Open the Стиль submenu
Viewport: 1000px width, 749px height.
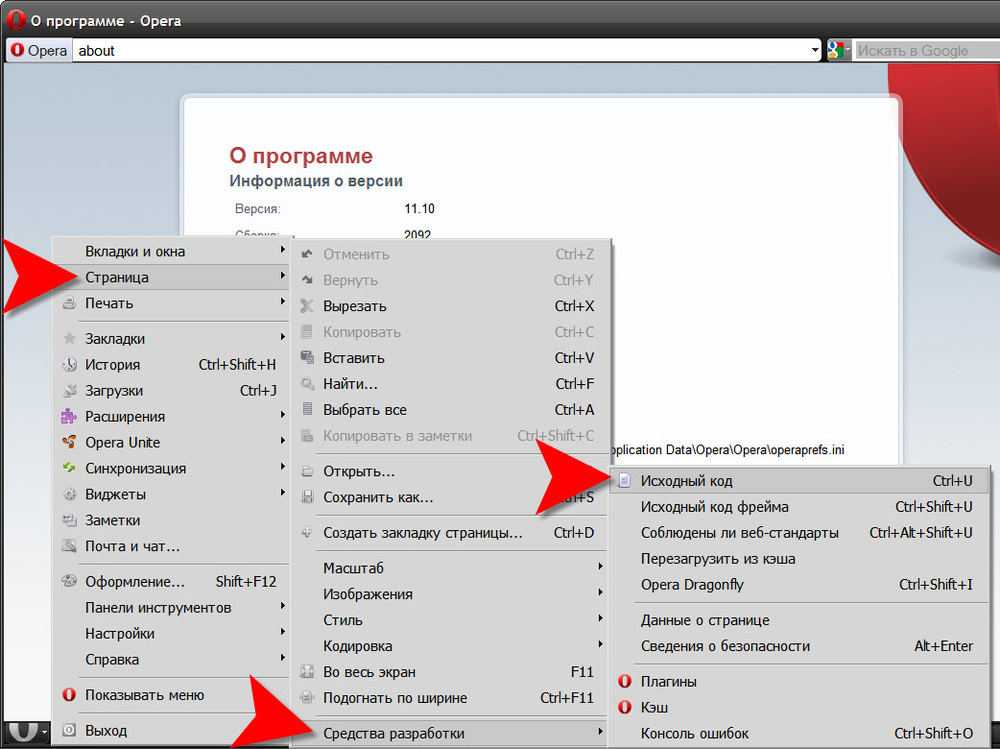pos(451,620)
